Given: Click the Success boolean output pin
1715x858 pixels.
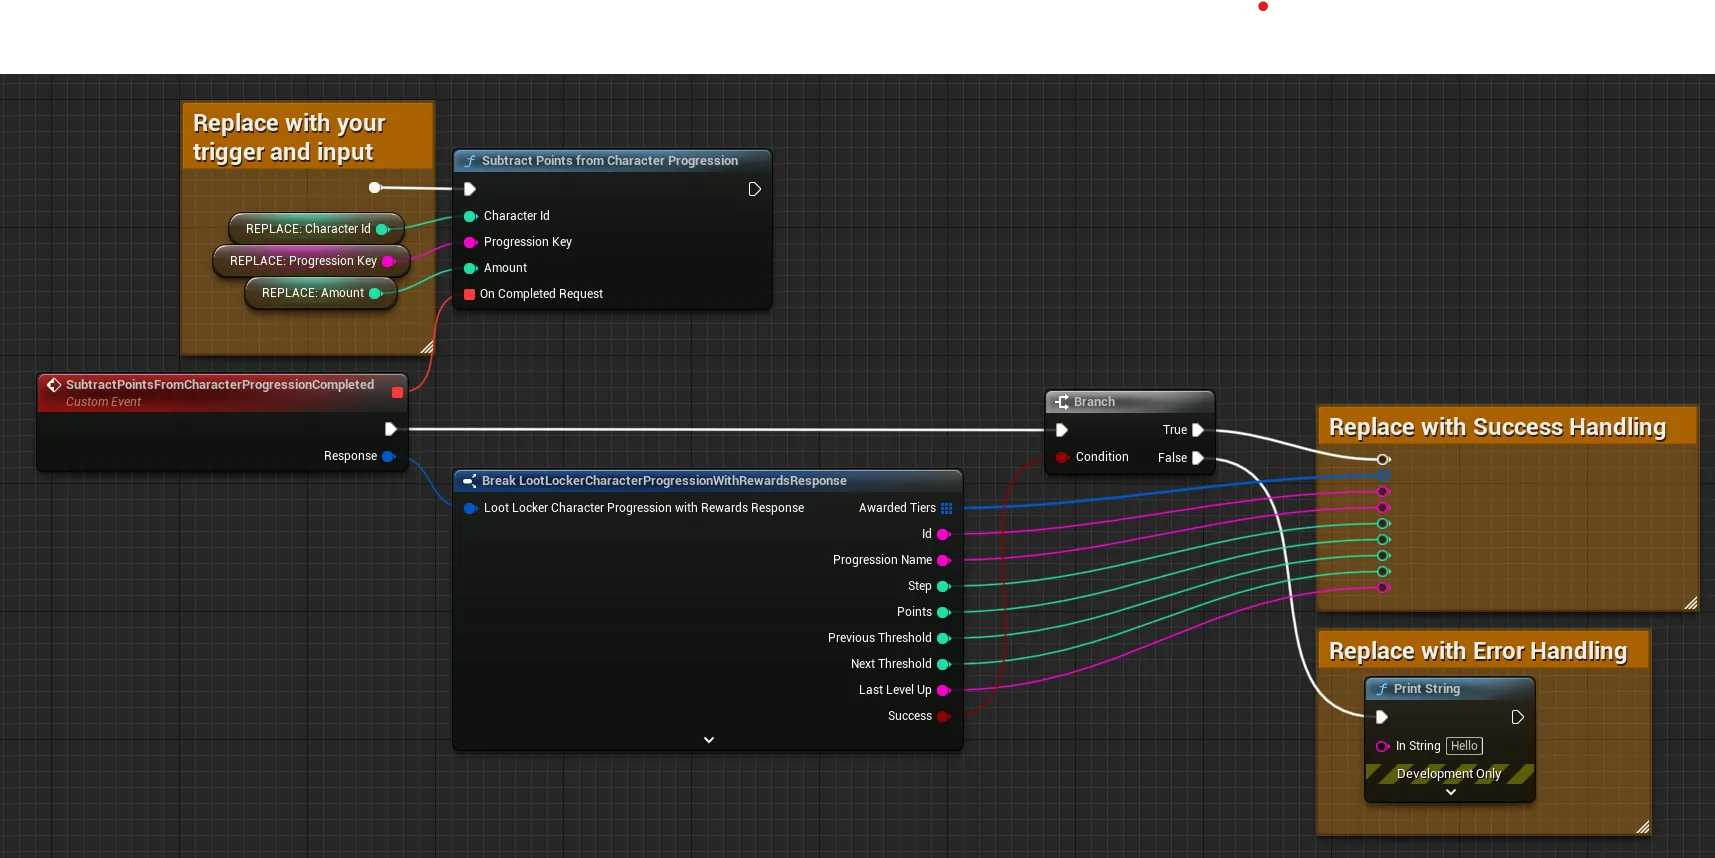Looking at the screenshot, I should 943,716.
